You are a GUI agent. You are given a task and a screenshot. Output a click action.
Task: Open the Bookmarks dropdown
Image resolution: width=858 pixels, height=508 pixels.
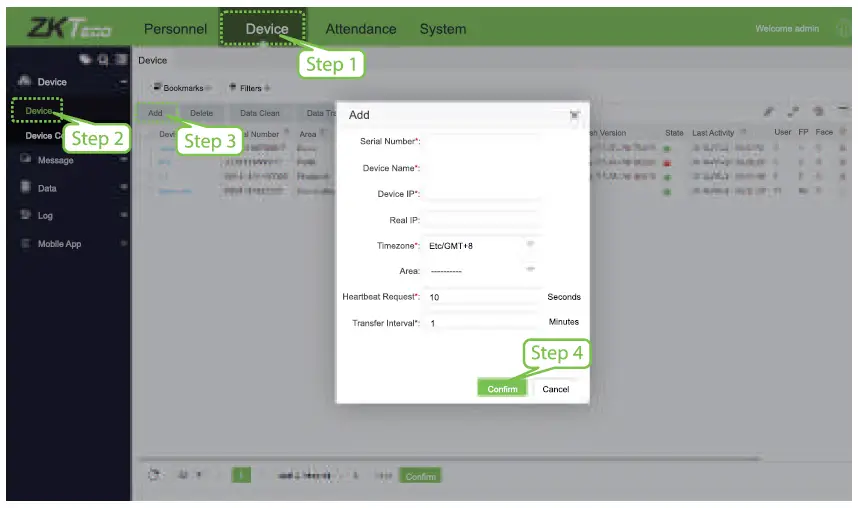(x=182, y=88)
